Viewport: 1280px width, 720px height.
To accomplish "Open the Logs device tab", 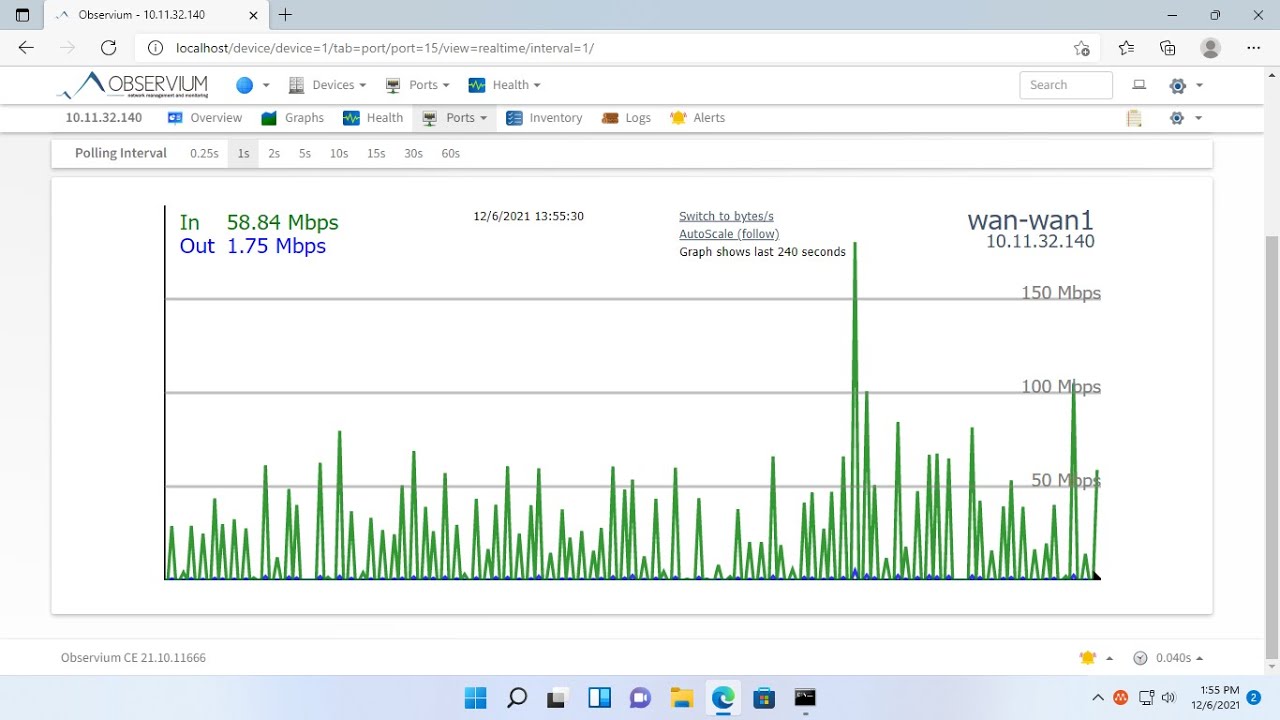I will click(x=627, y=118).
